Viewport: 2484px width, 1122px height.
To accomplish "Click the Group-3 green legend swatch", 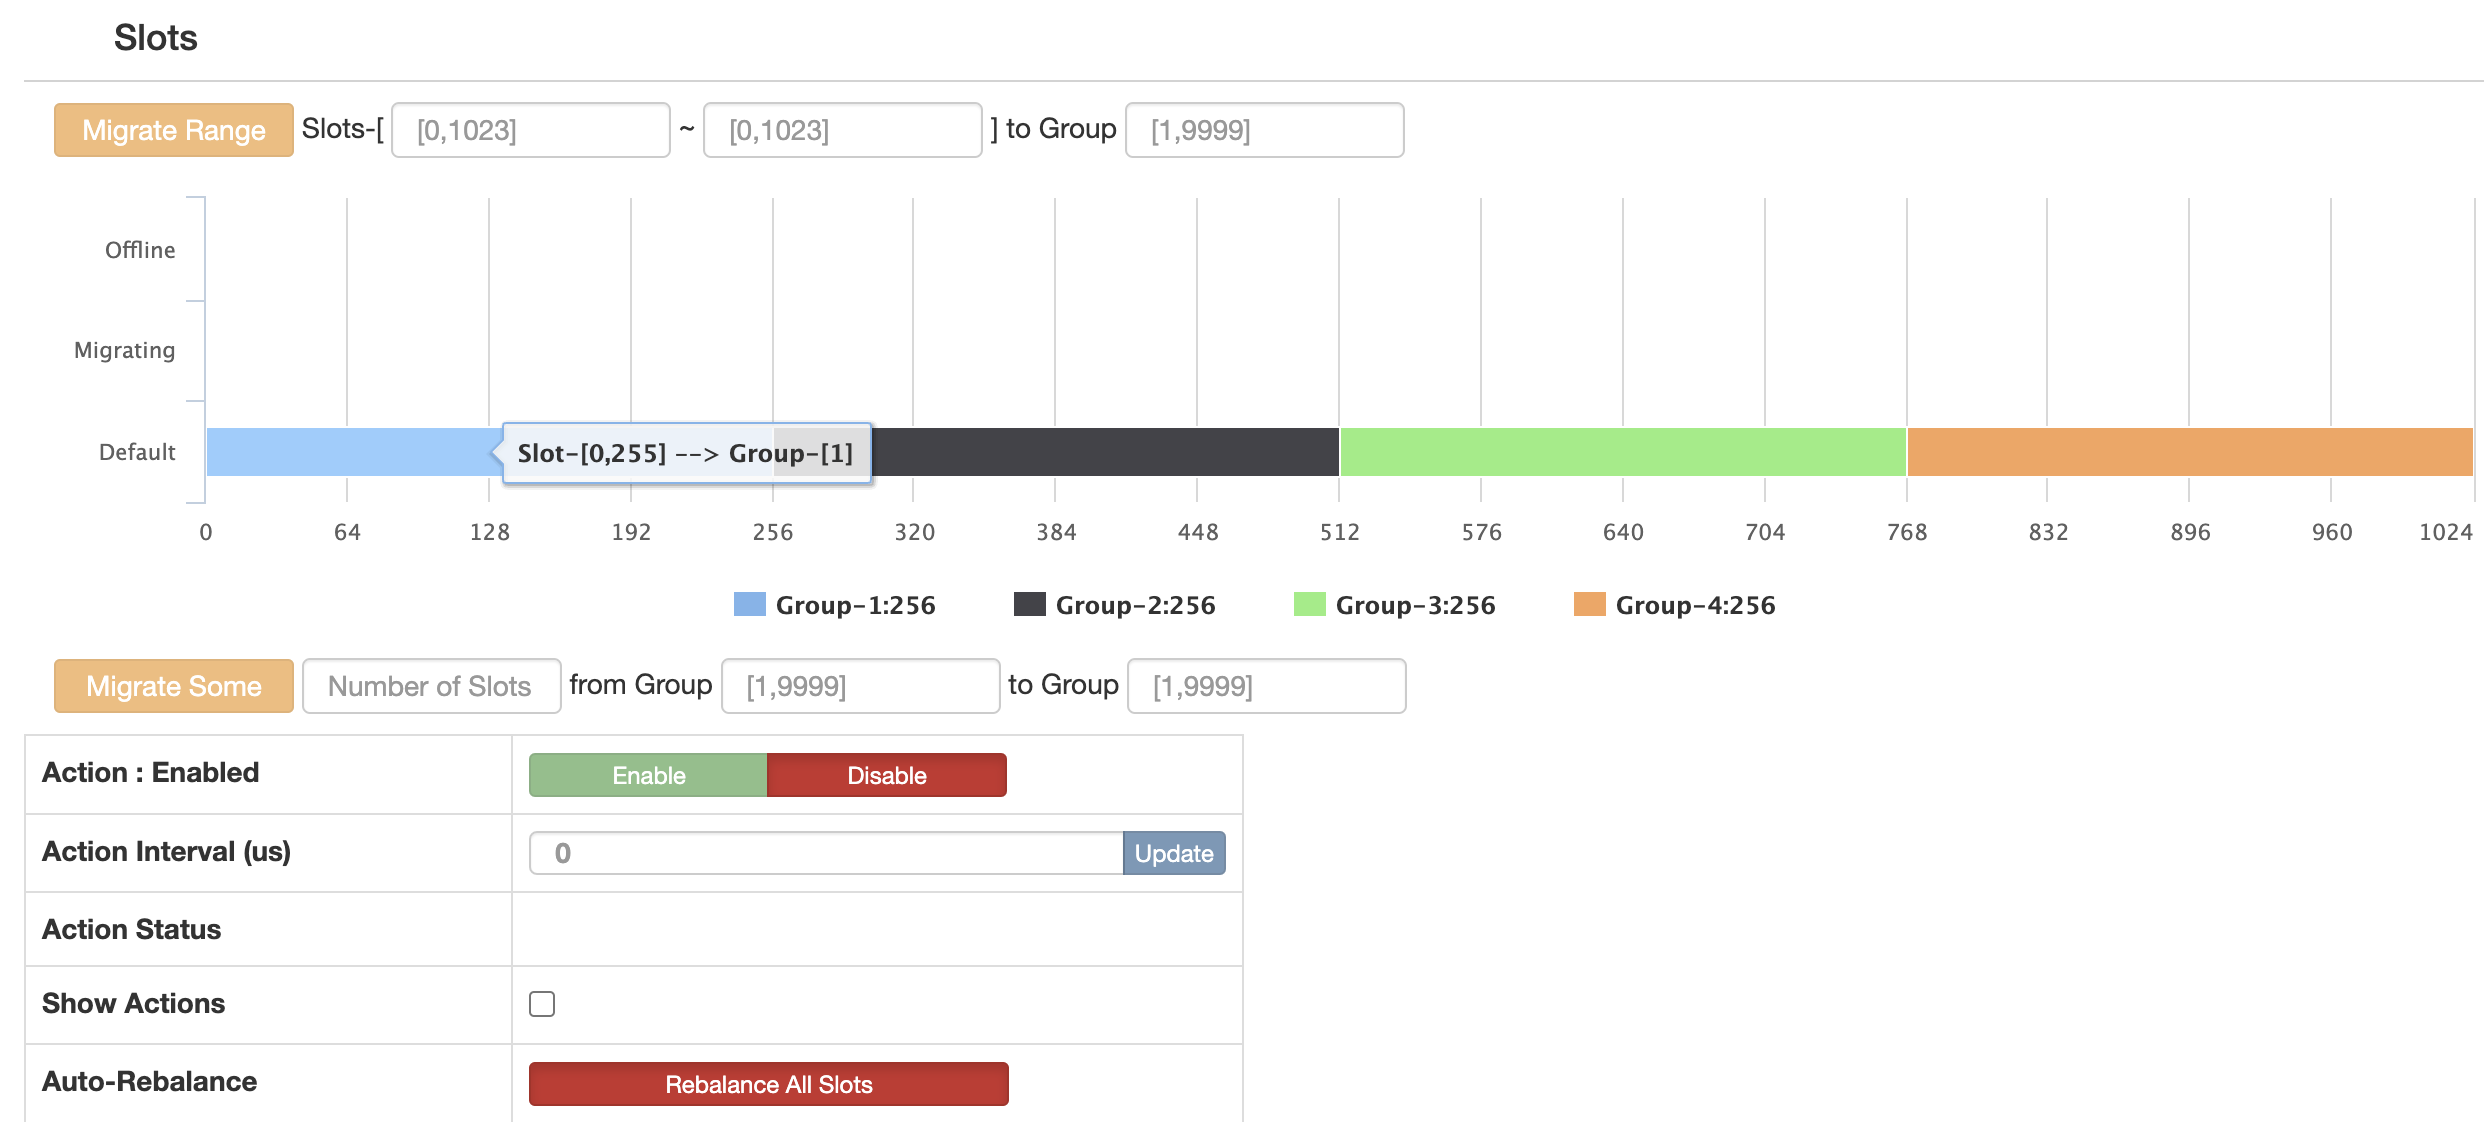I will [x=1309, y=604].
